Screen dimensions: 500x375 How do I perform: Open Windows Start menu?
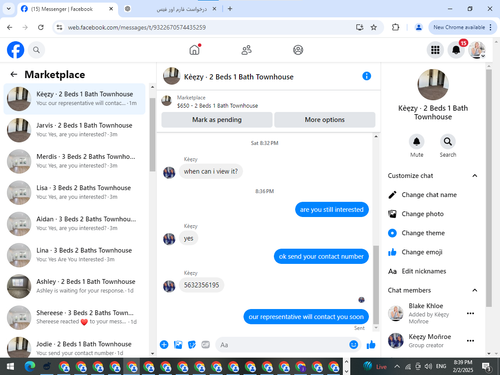pos(10,367)
